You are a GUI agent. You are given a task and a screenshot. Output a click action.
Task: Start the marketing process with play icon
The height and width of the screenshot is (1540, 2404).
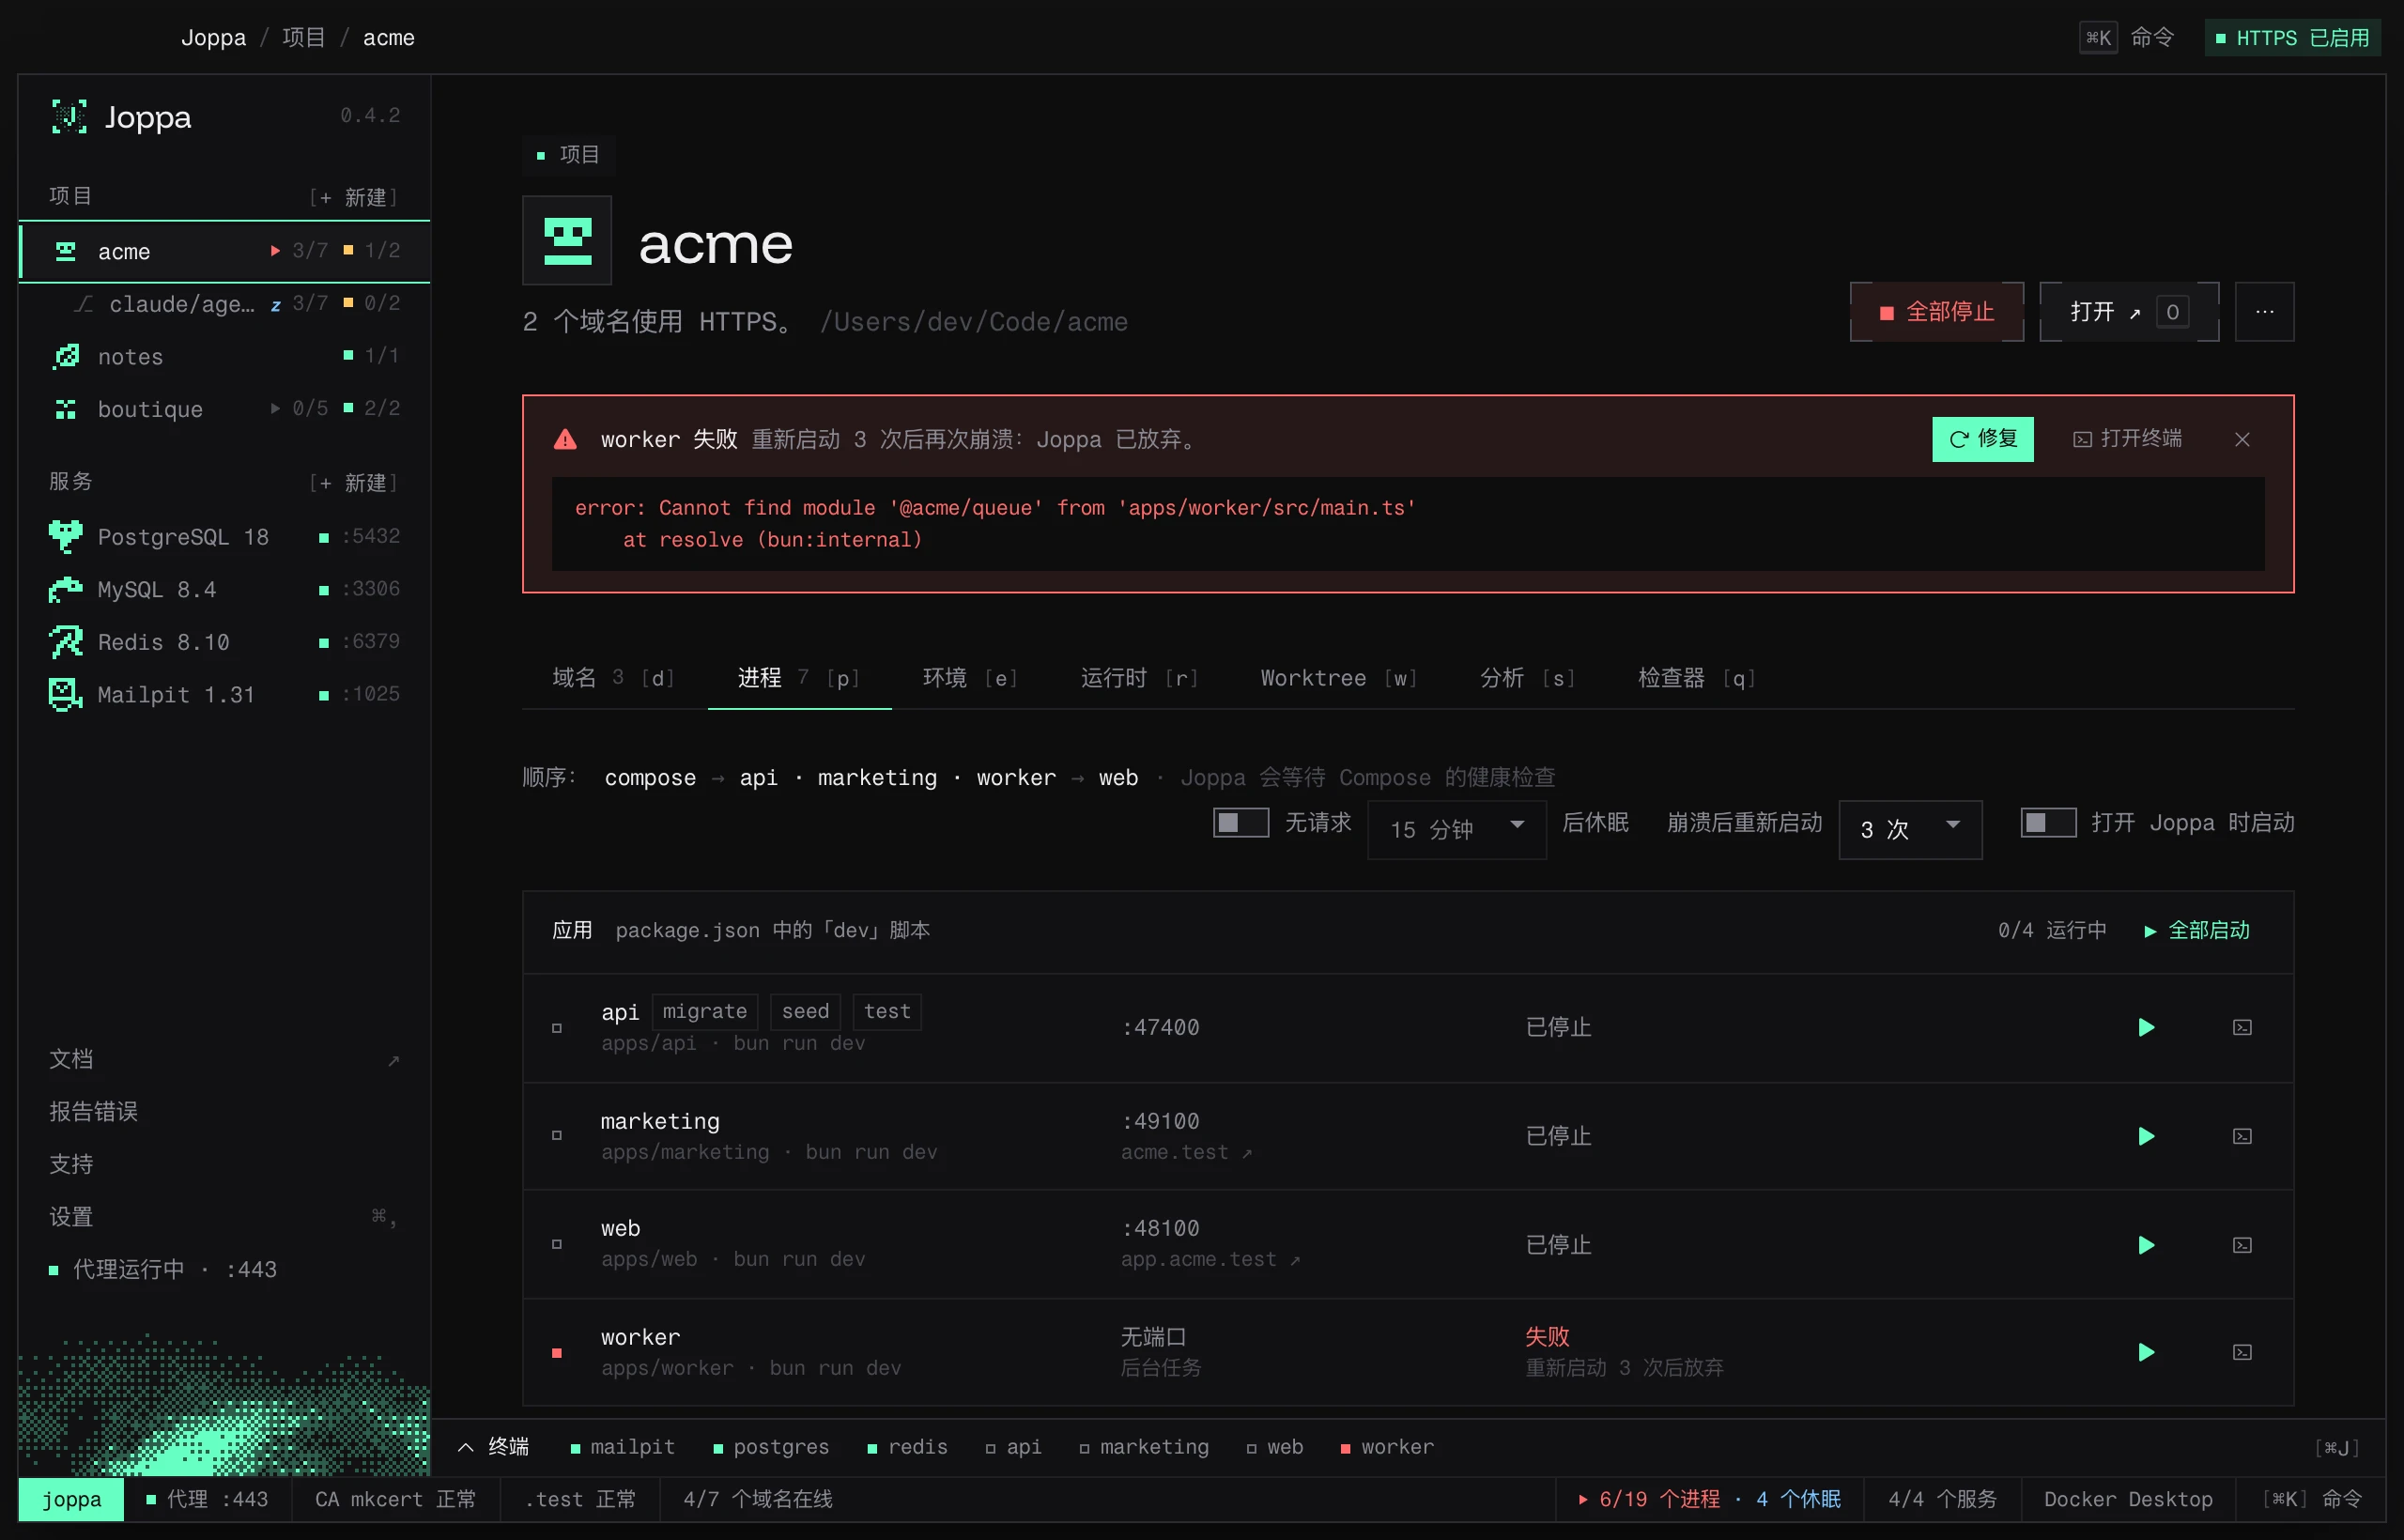point(2146,1136)
